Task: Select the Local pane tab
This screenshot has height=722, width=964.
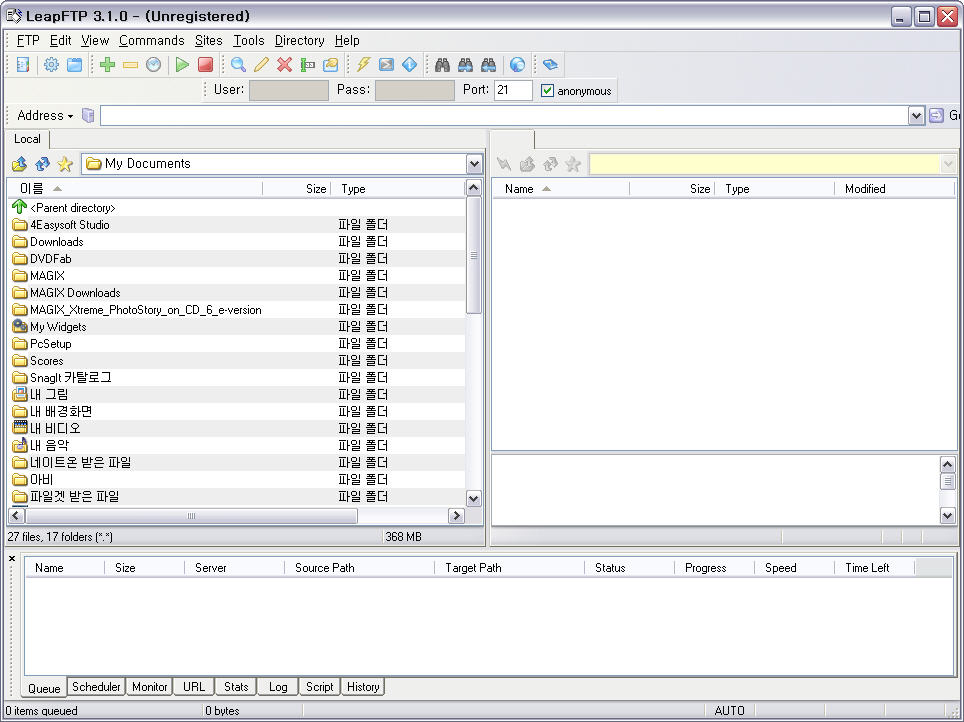Action: click(27, 139)
